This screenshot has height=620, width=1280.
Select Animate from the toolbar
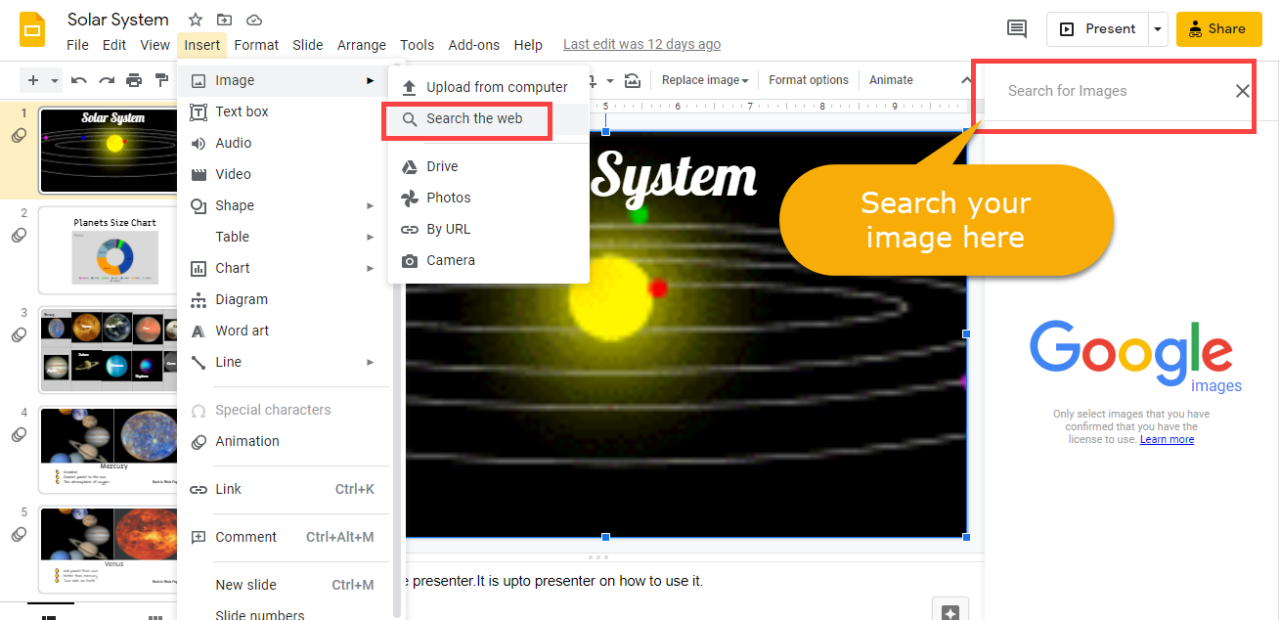889,79
